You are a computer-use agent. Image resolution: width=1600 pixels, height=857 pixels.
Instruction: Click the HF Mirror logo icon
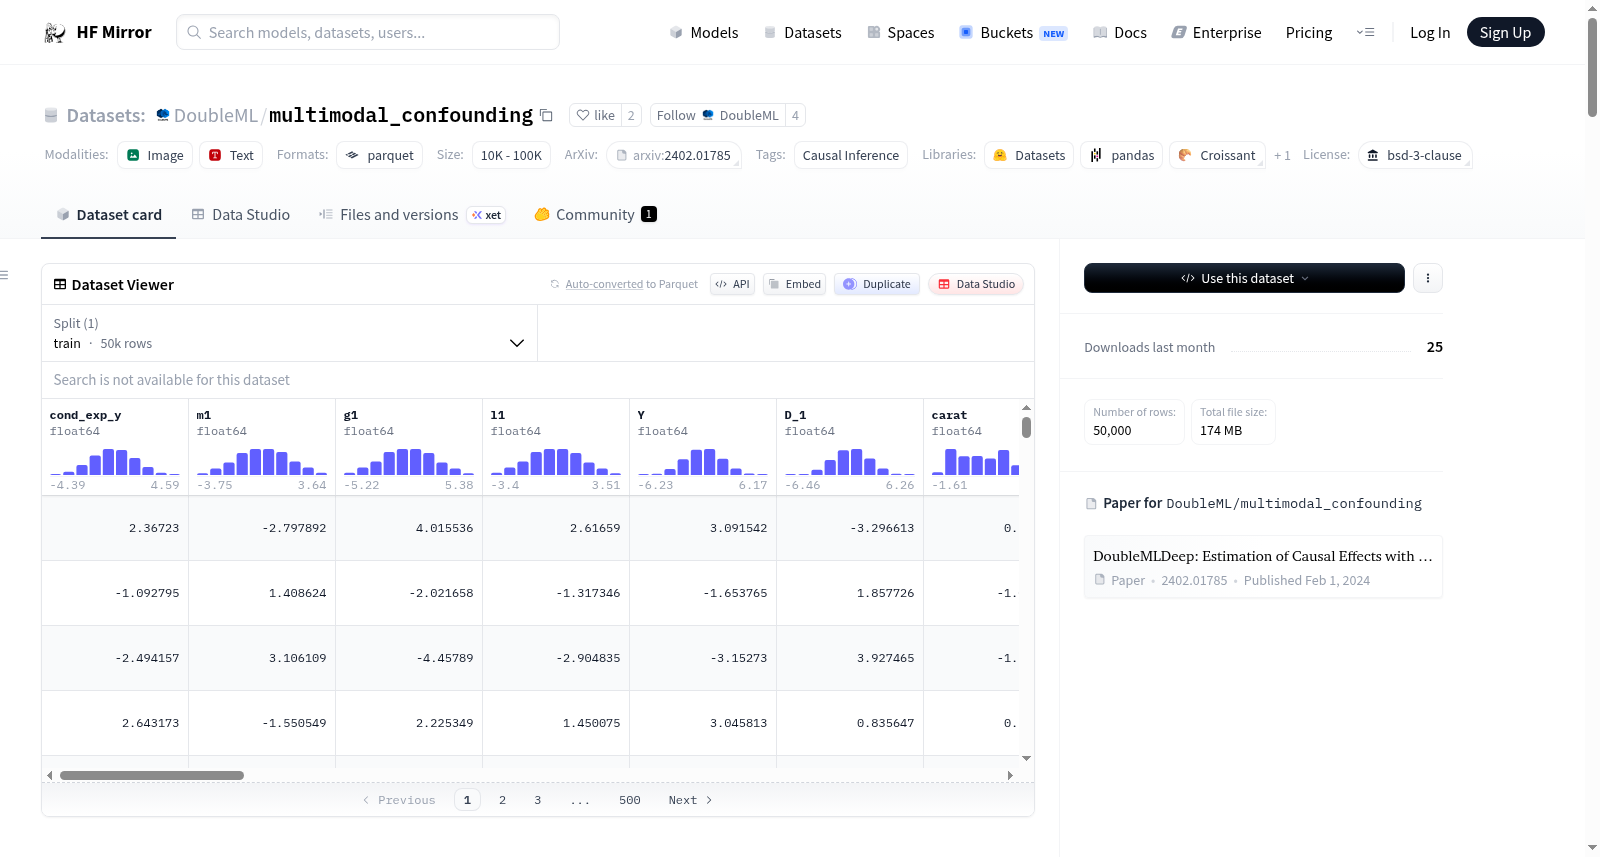[x=55, y=33]
